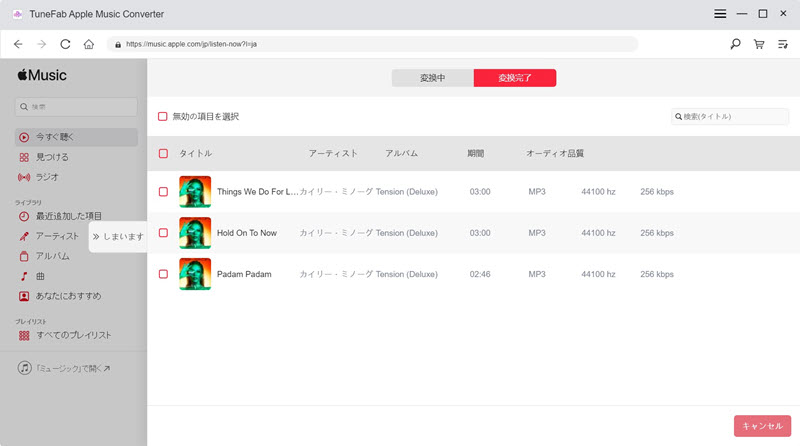
Task: Click the 期間 column header
Action: coord(476,154)
